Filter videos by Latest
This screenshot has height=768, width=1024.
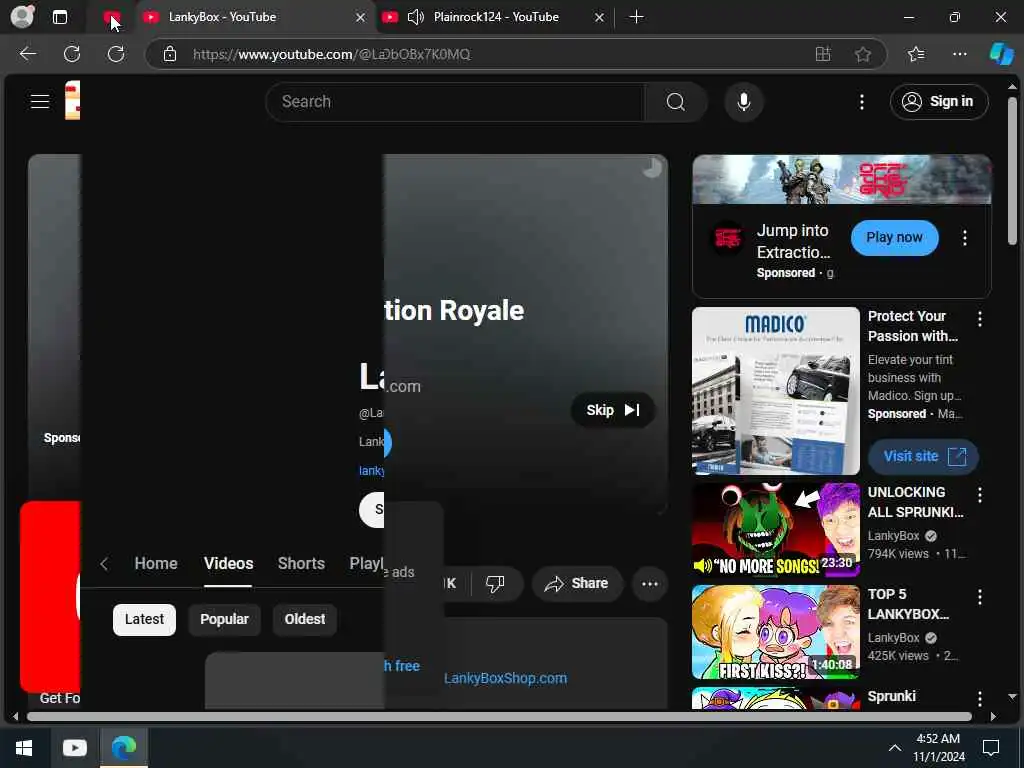click(144, 619)
